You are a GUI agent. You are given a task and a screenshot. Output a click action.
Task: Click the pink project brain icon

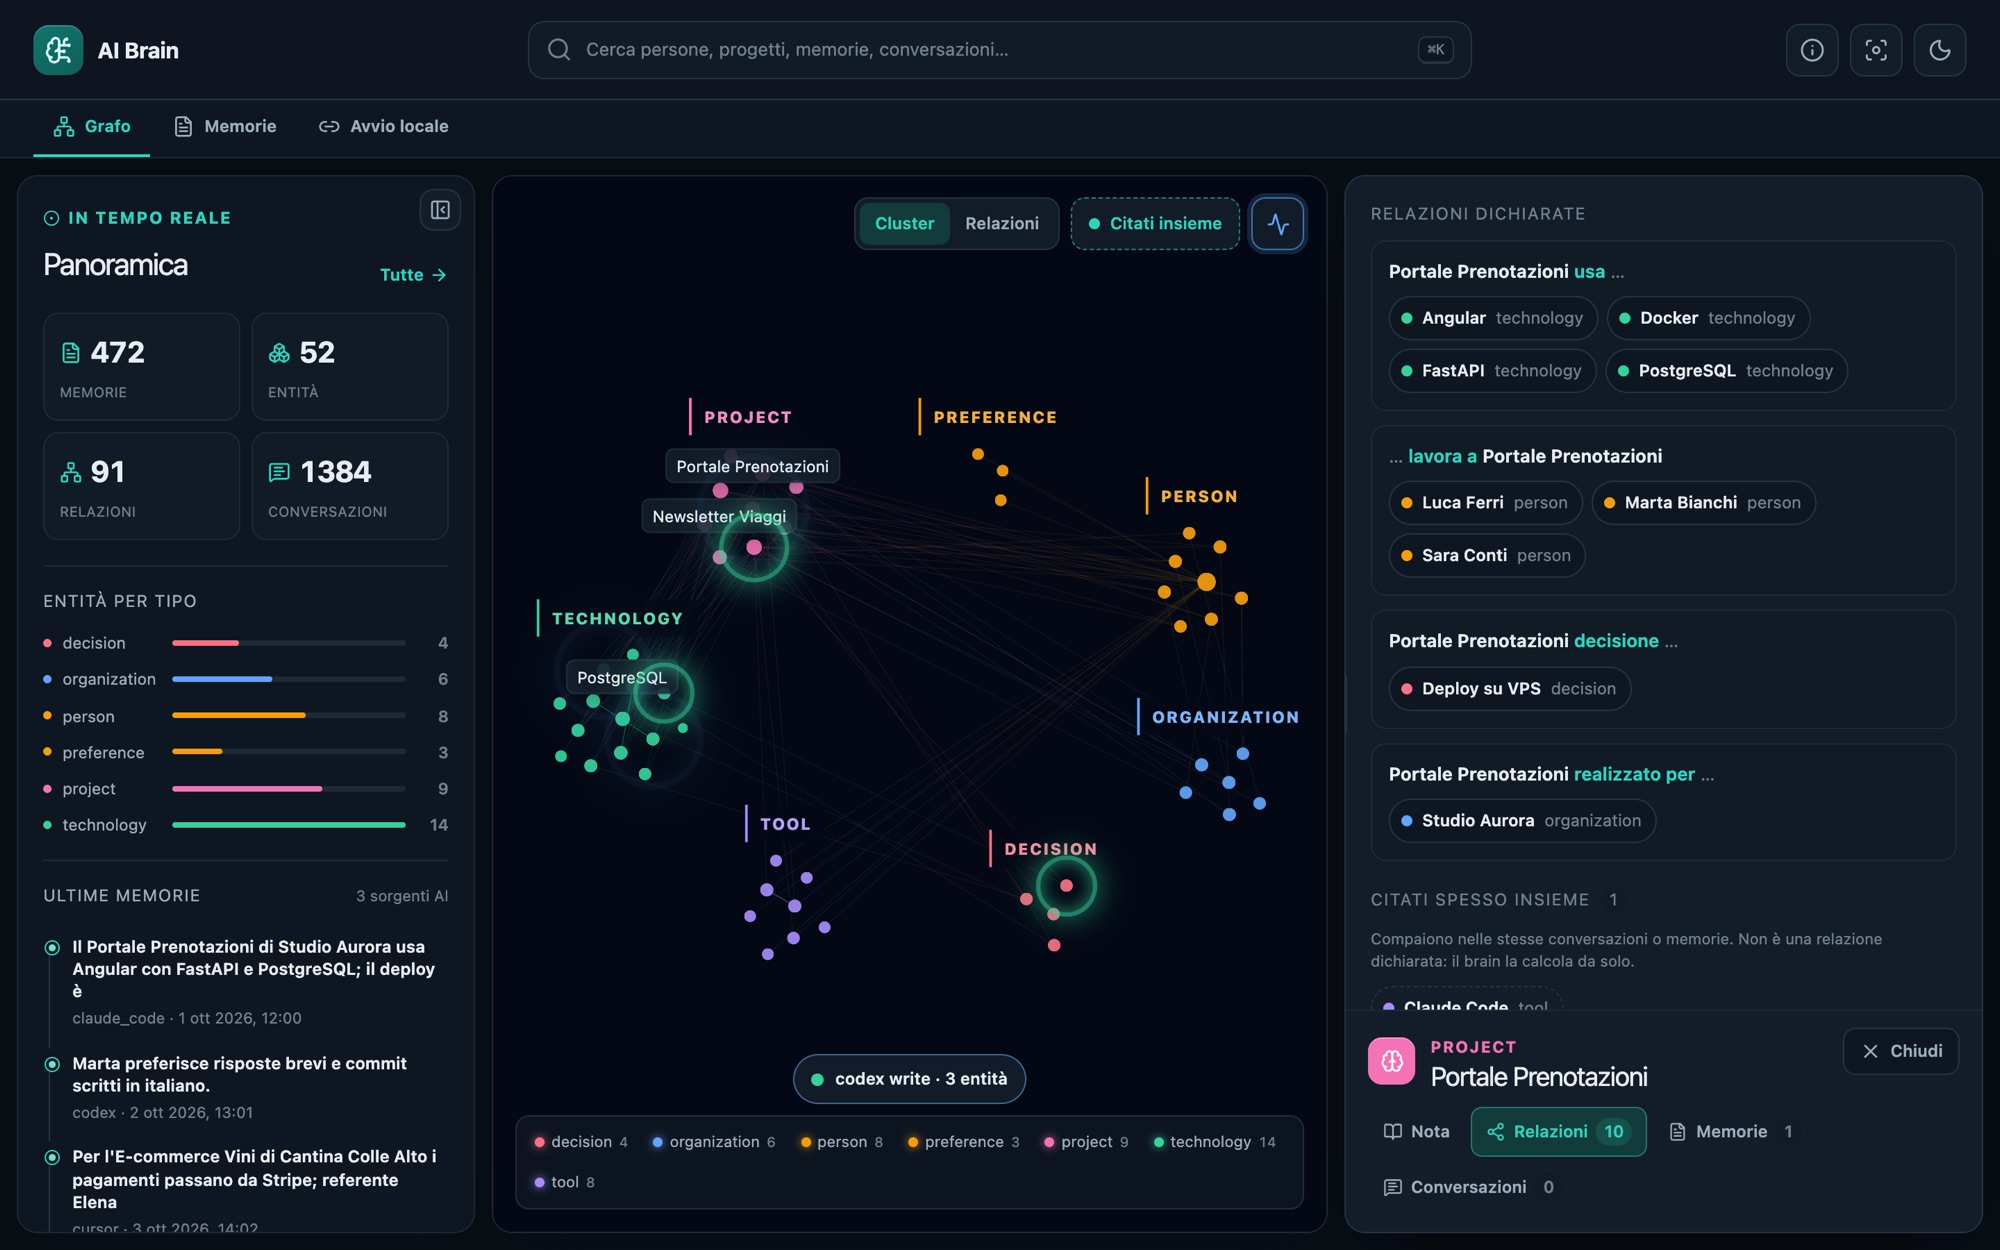pyautogui.click(x=1392, y=1062)
